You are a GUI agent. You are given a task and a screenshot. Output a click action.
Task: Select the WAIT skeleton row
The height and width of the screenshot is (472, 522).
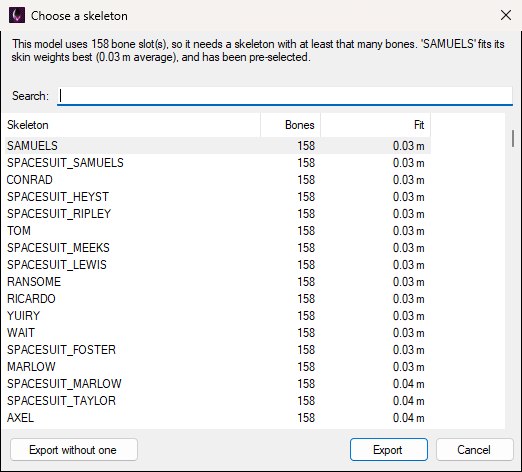pos(218,333)
